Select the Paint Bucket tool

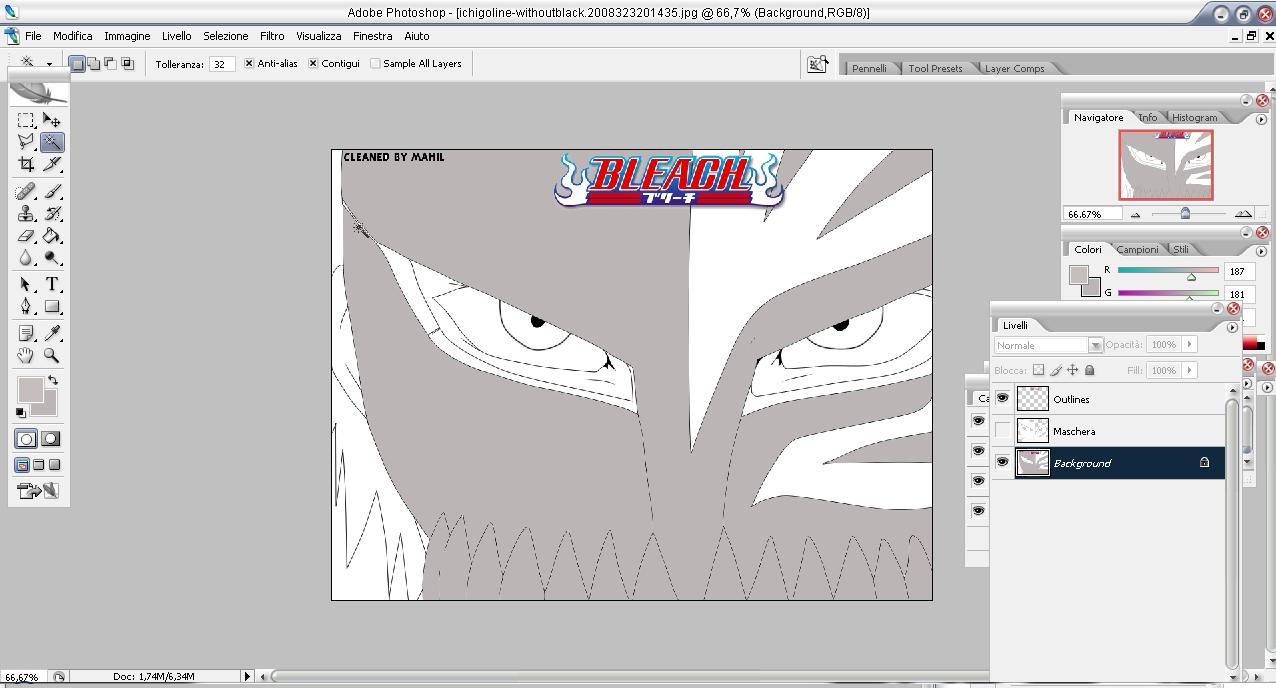coord(52,236)
